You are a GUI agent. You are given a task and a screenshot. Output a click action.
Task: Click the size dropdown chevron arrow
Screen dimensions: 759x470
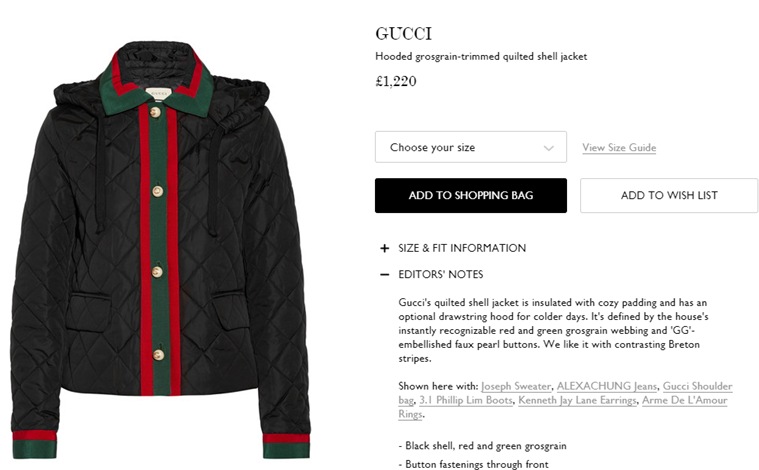tap(548, 148)
